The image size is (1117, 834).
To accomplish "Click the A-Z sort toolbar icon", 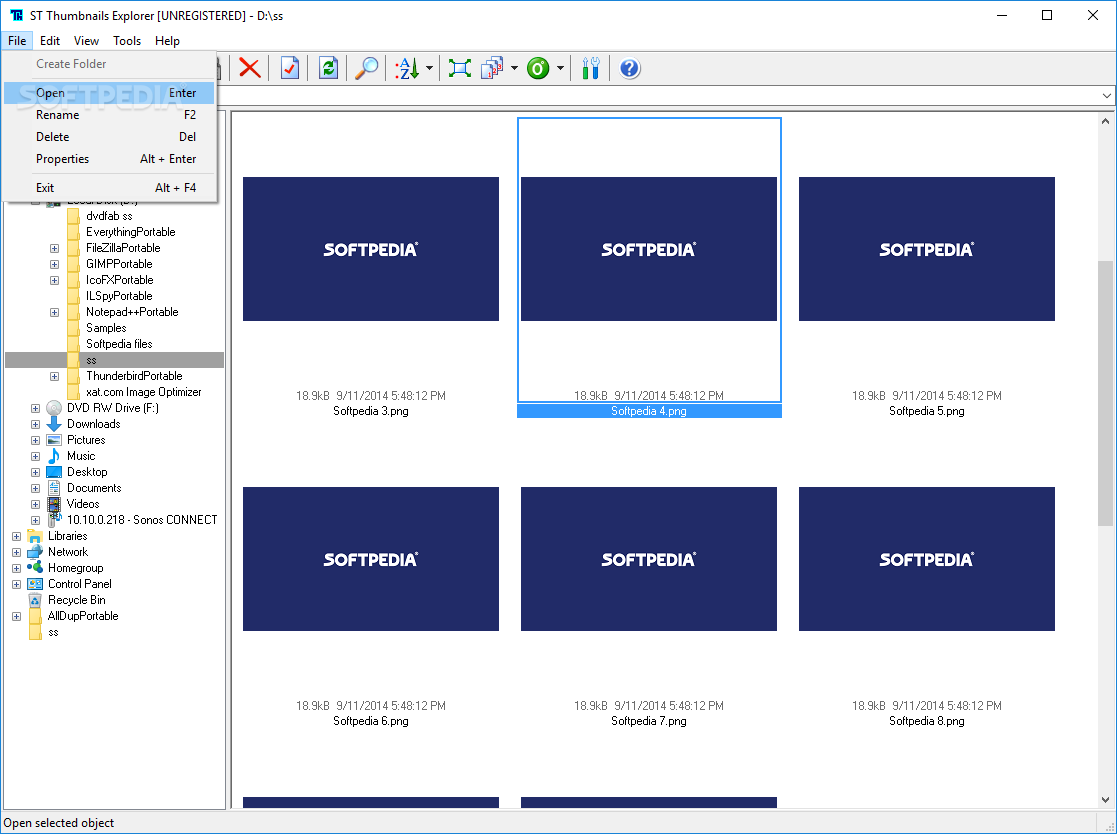I will click(407, 68).
